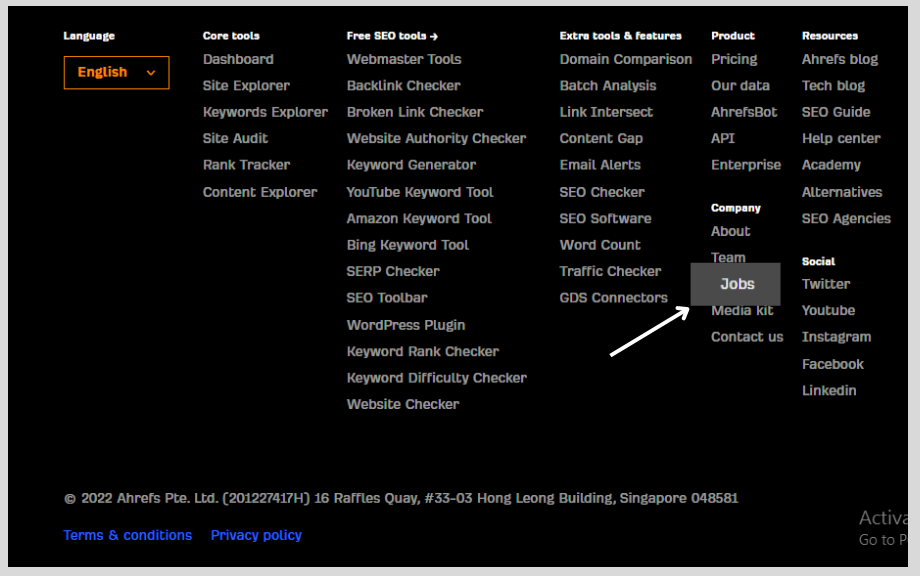Visit Ahrefs on Twitter
The image size is (920, 576).
[826, 284]
